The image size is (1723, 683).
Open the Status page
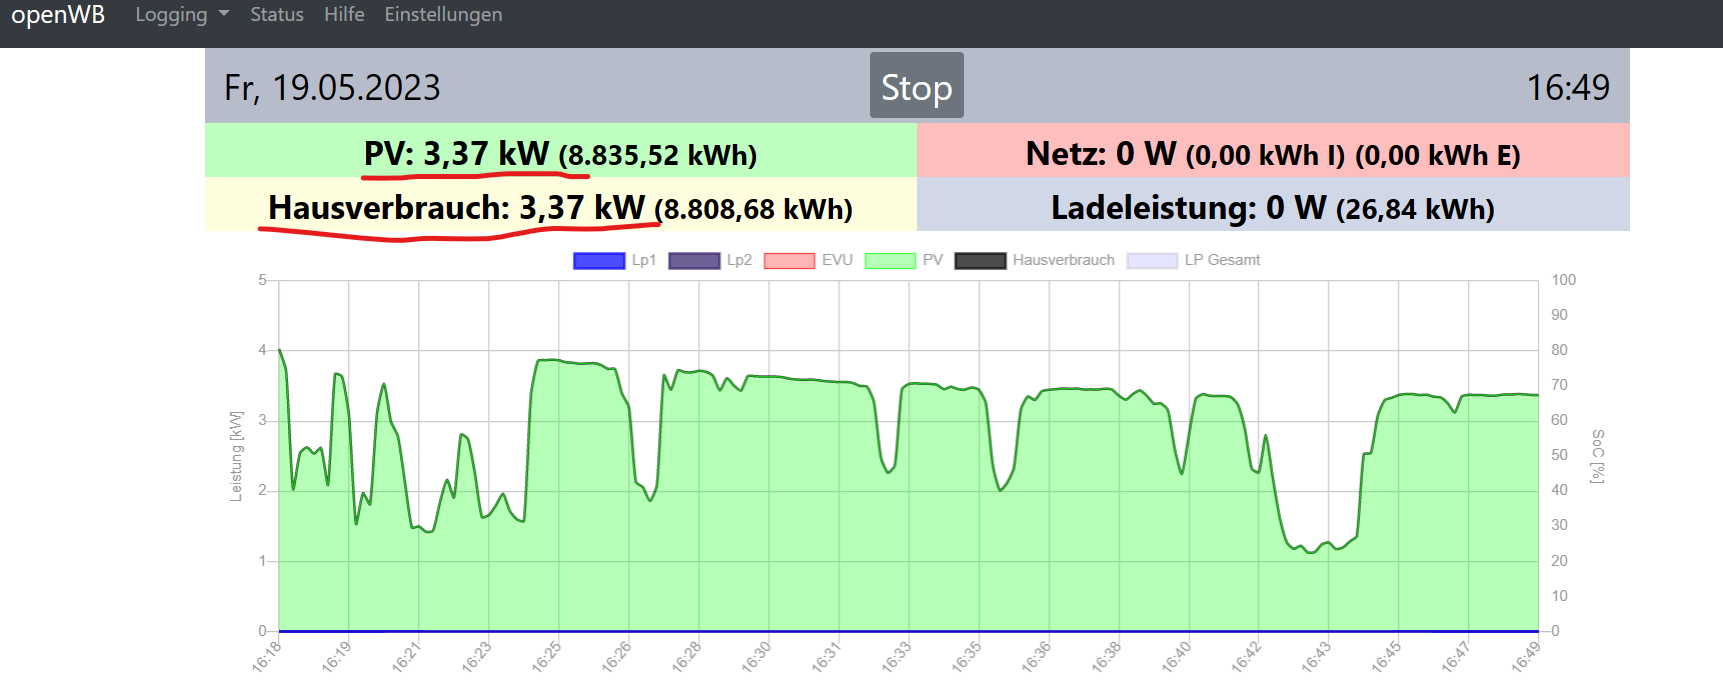pos(276,15)
